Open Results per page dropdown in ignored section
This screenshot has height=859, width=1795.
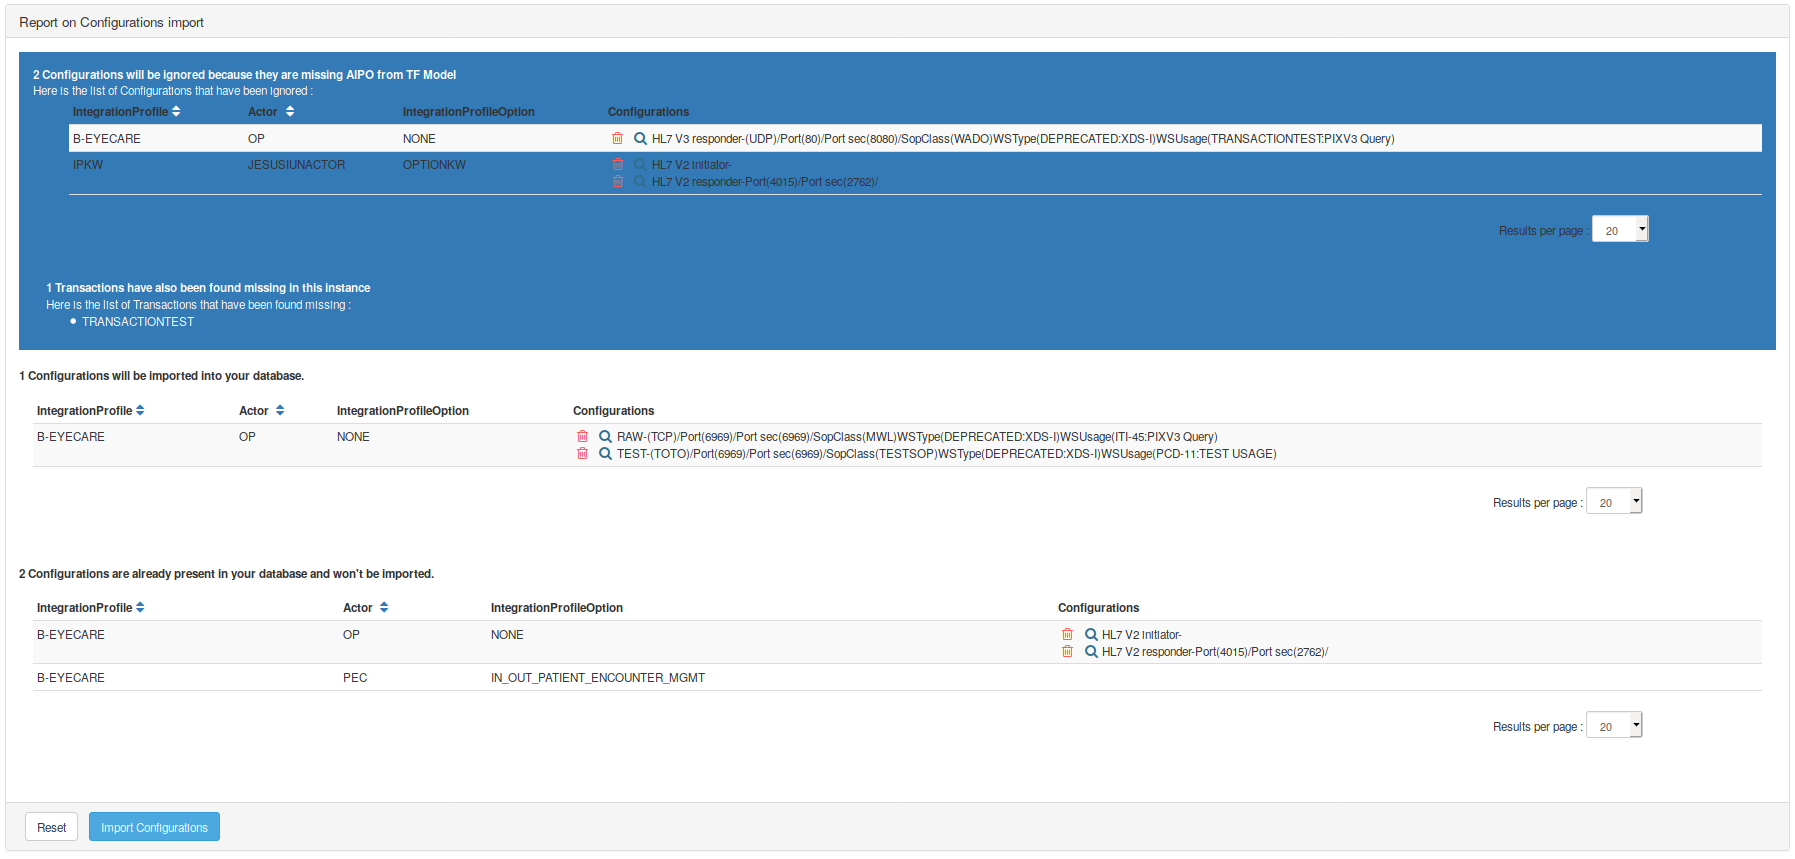click(1619, 230)
